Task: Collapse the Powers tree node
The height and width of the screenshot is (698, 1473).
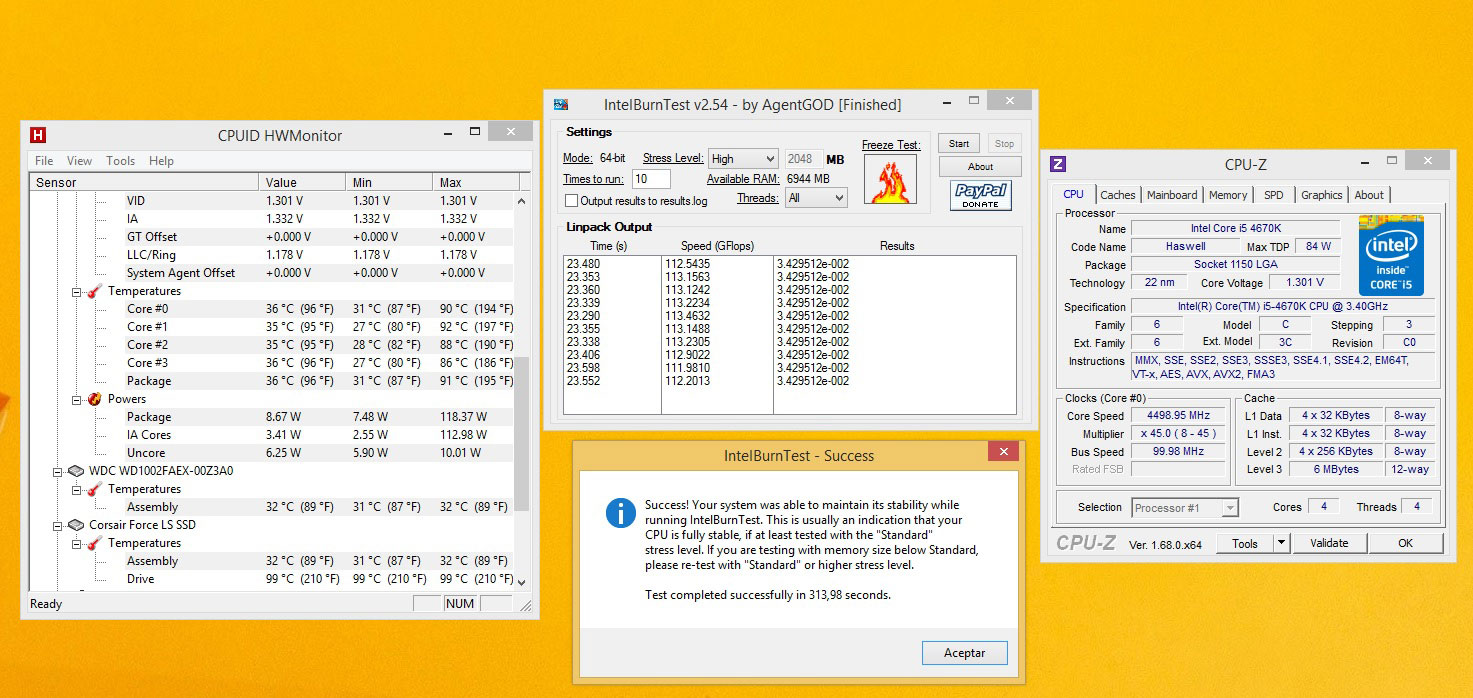Action: [77, 400]
